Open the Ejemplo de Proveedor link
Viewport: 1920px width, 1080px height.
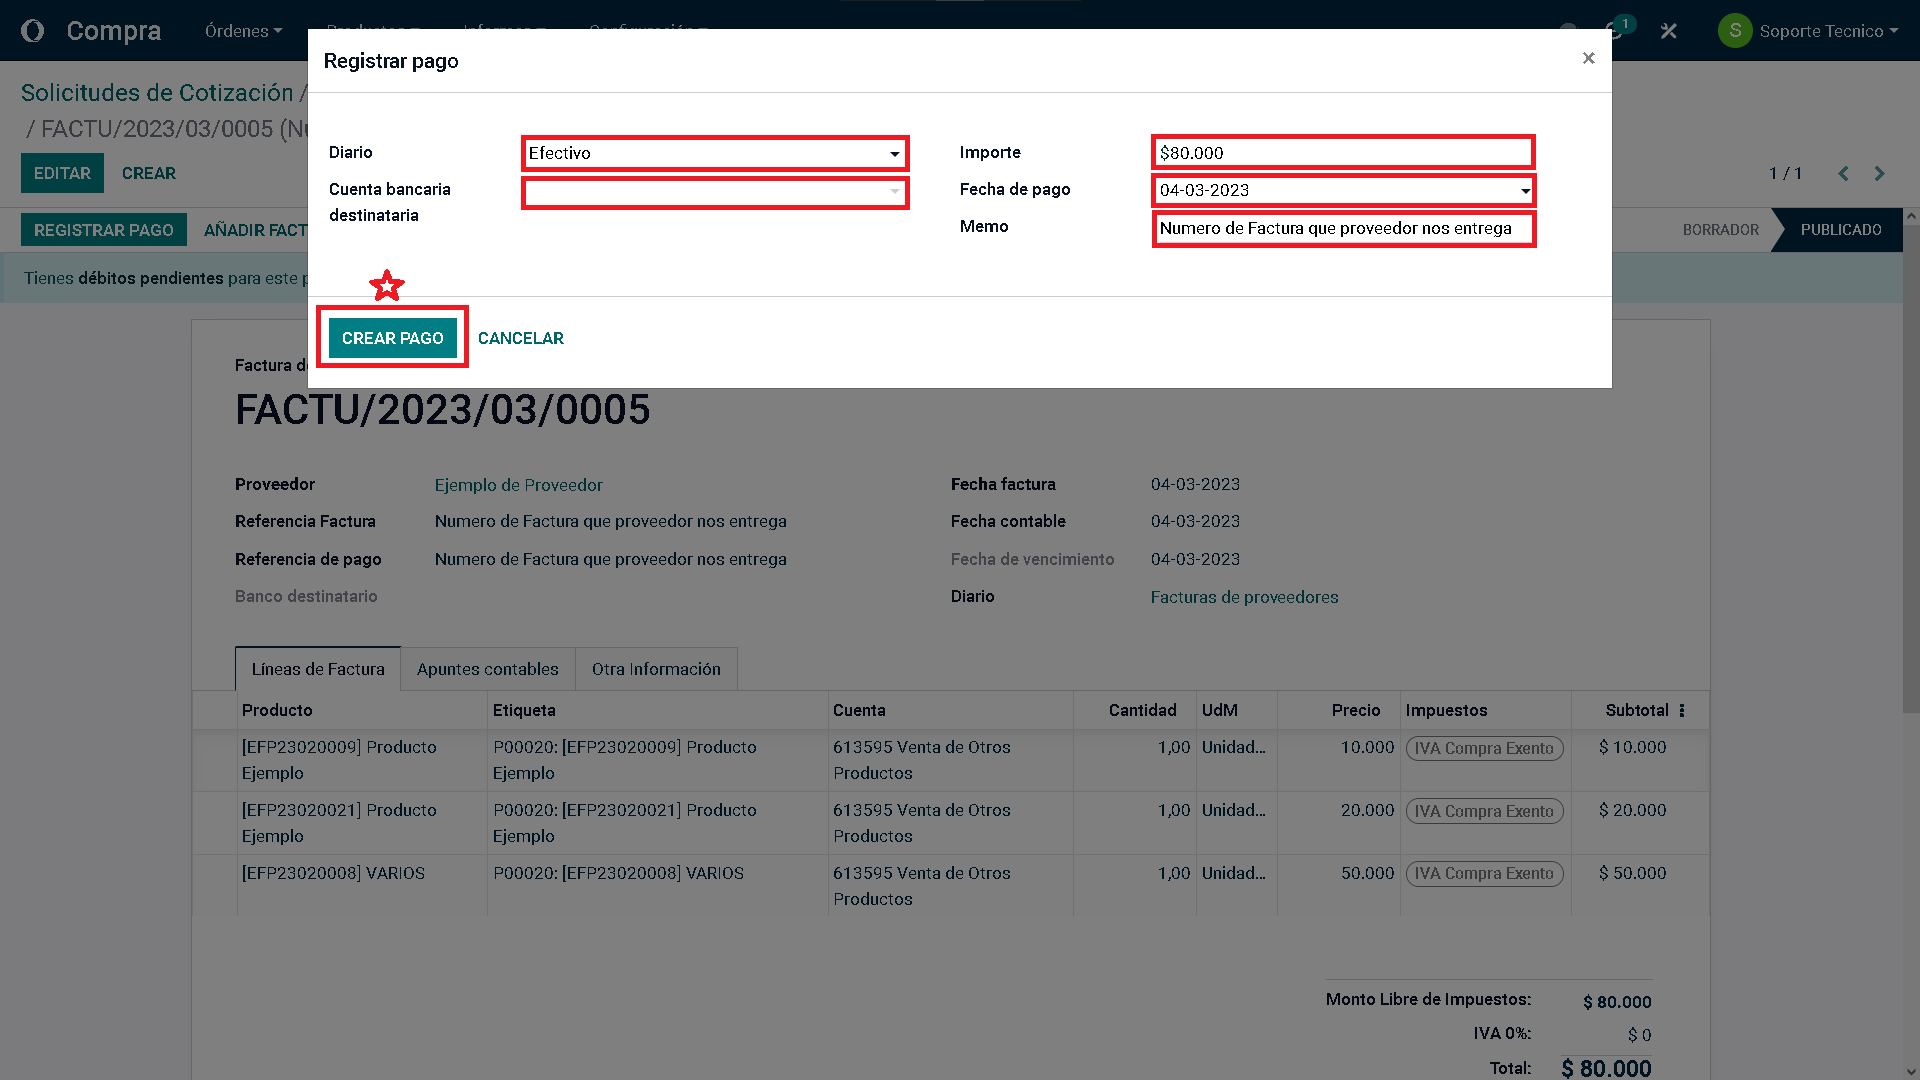click(x=518, y=485)
